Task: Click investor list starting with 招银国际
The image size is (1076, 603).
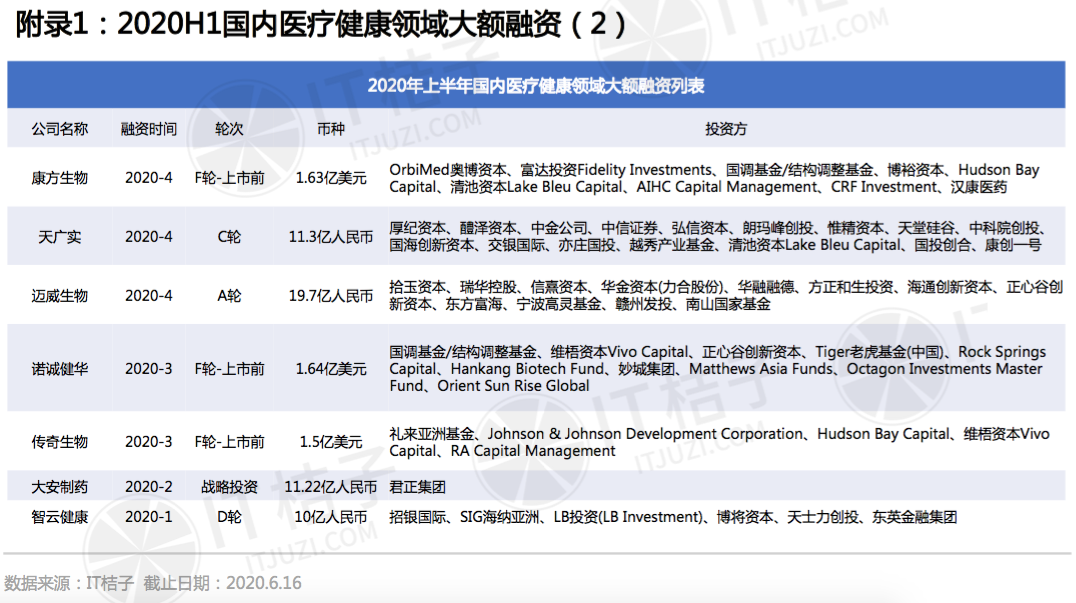Action: pyautogui.click(x=673, y=517)
